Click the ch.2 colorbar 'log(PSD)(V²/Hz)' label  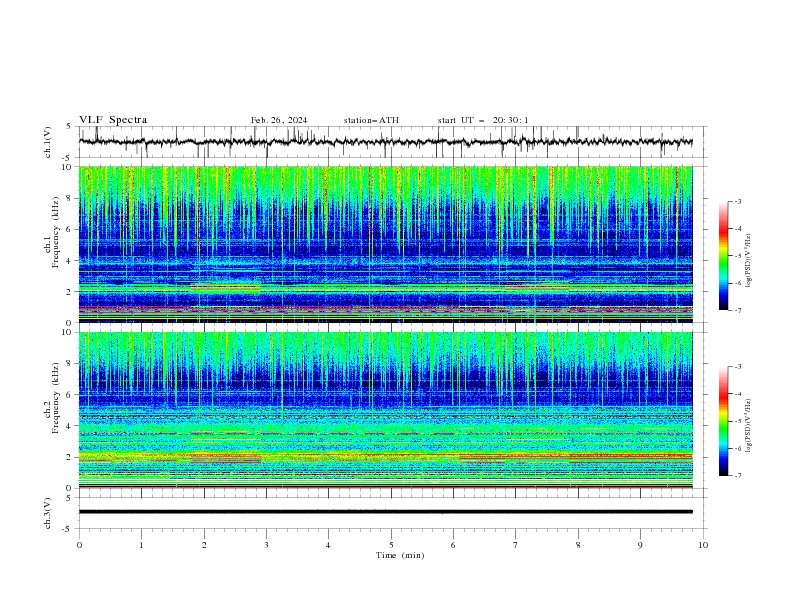[749, 426]
